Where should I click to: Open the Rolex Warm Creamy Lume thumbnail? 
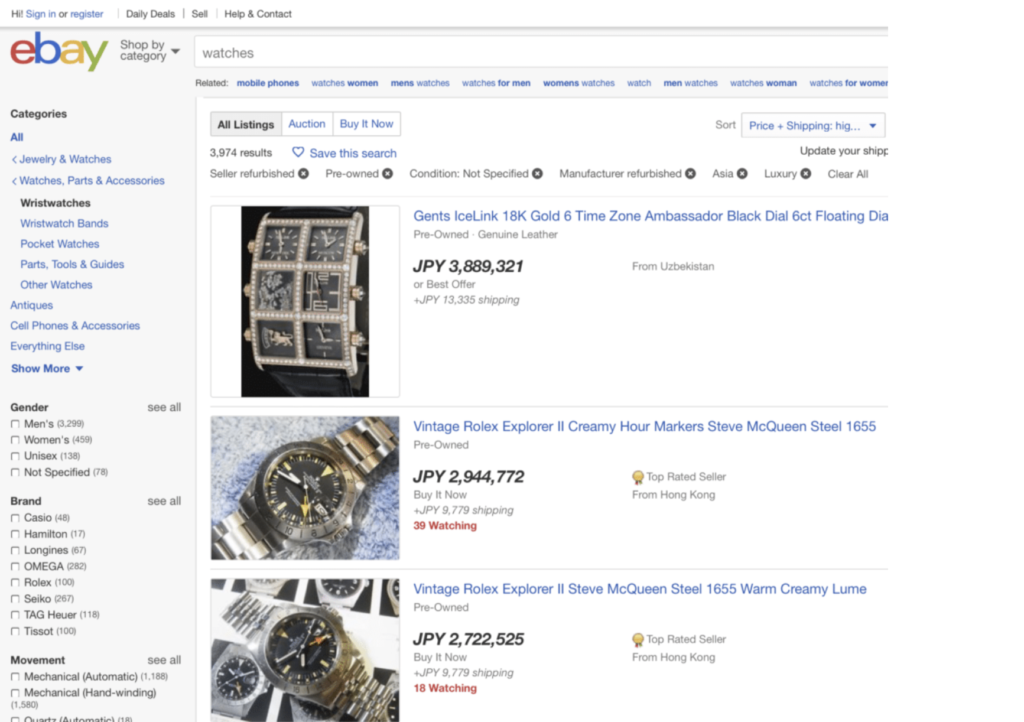(x=305, y=650)
